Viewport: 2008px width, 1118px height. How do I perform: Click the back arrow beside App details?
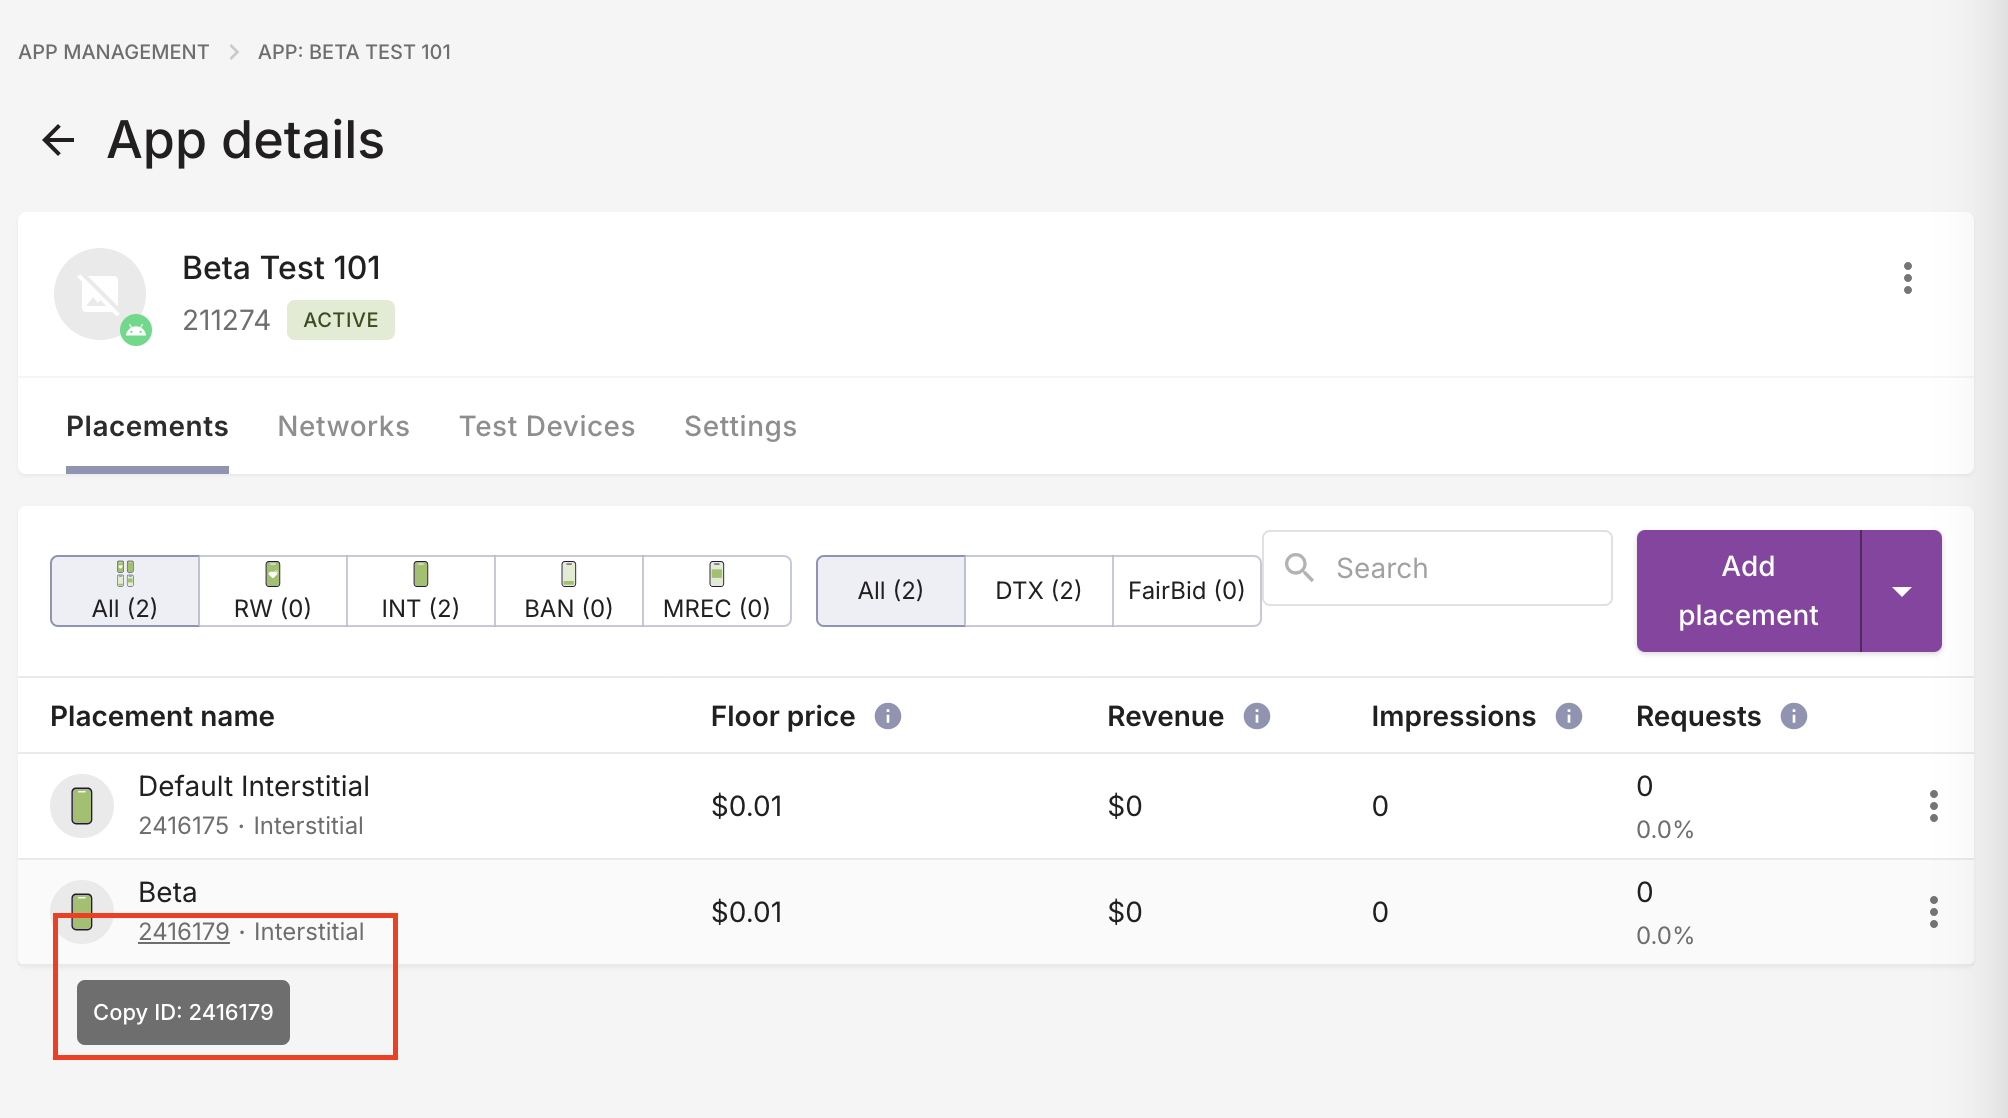coord(59,140)
